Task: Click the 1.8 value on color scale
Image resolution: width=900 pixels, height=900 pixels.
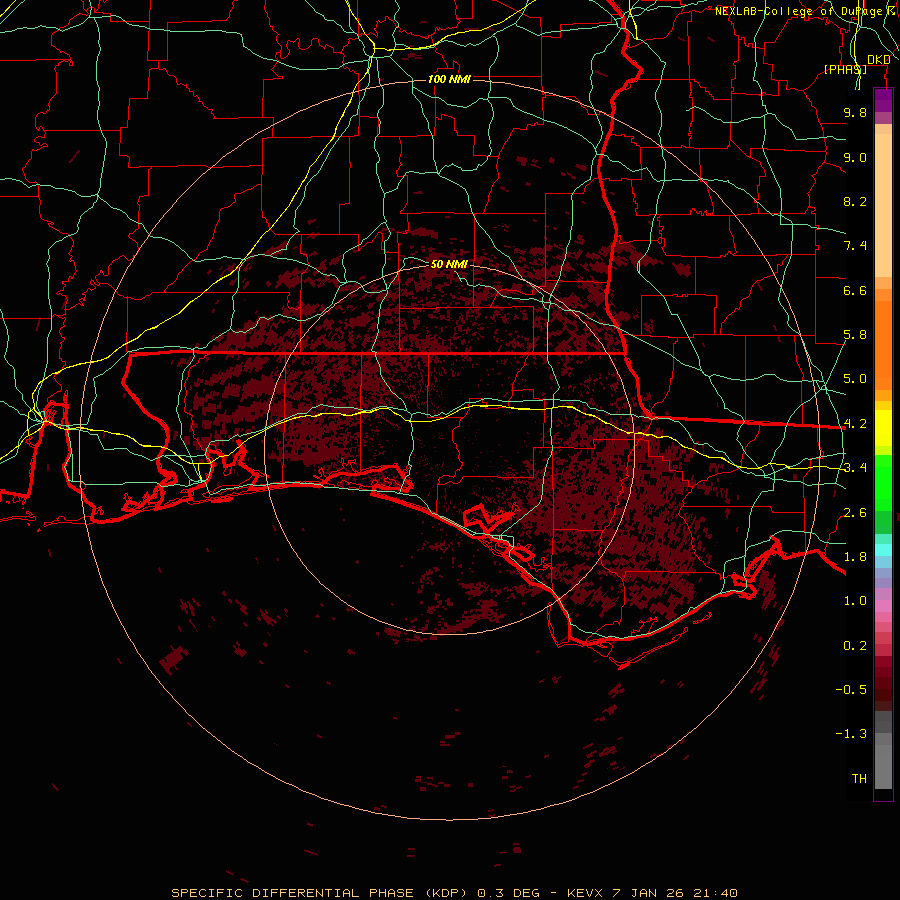Action: [855, 557]
